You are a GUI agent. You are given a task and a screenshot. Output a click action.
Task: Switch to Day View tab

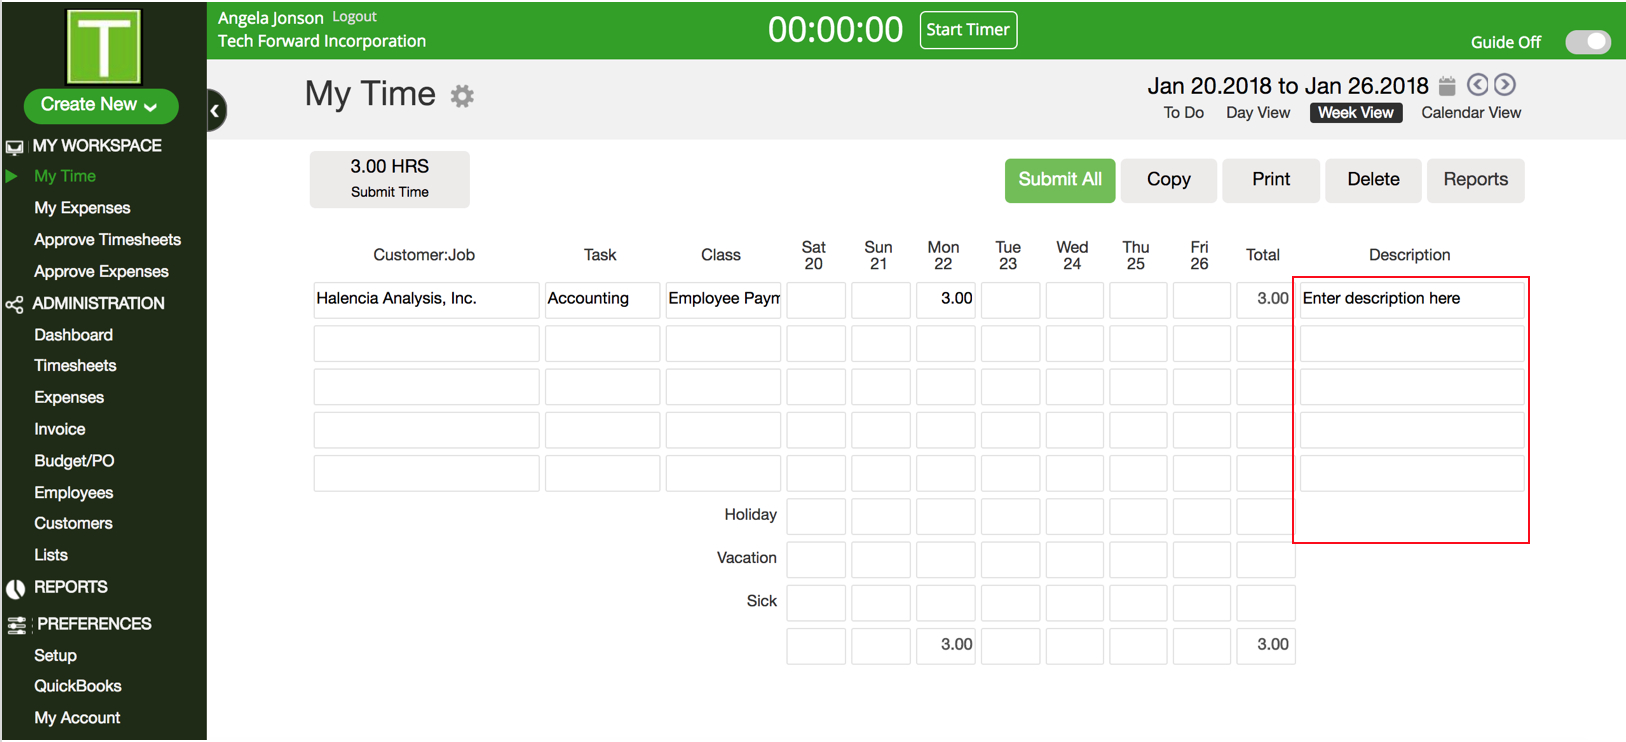tap(1257, 113)
